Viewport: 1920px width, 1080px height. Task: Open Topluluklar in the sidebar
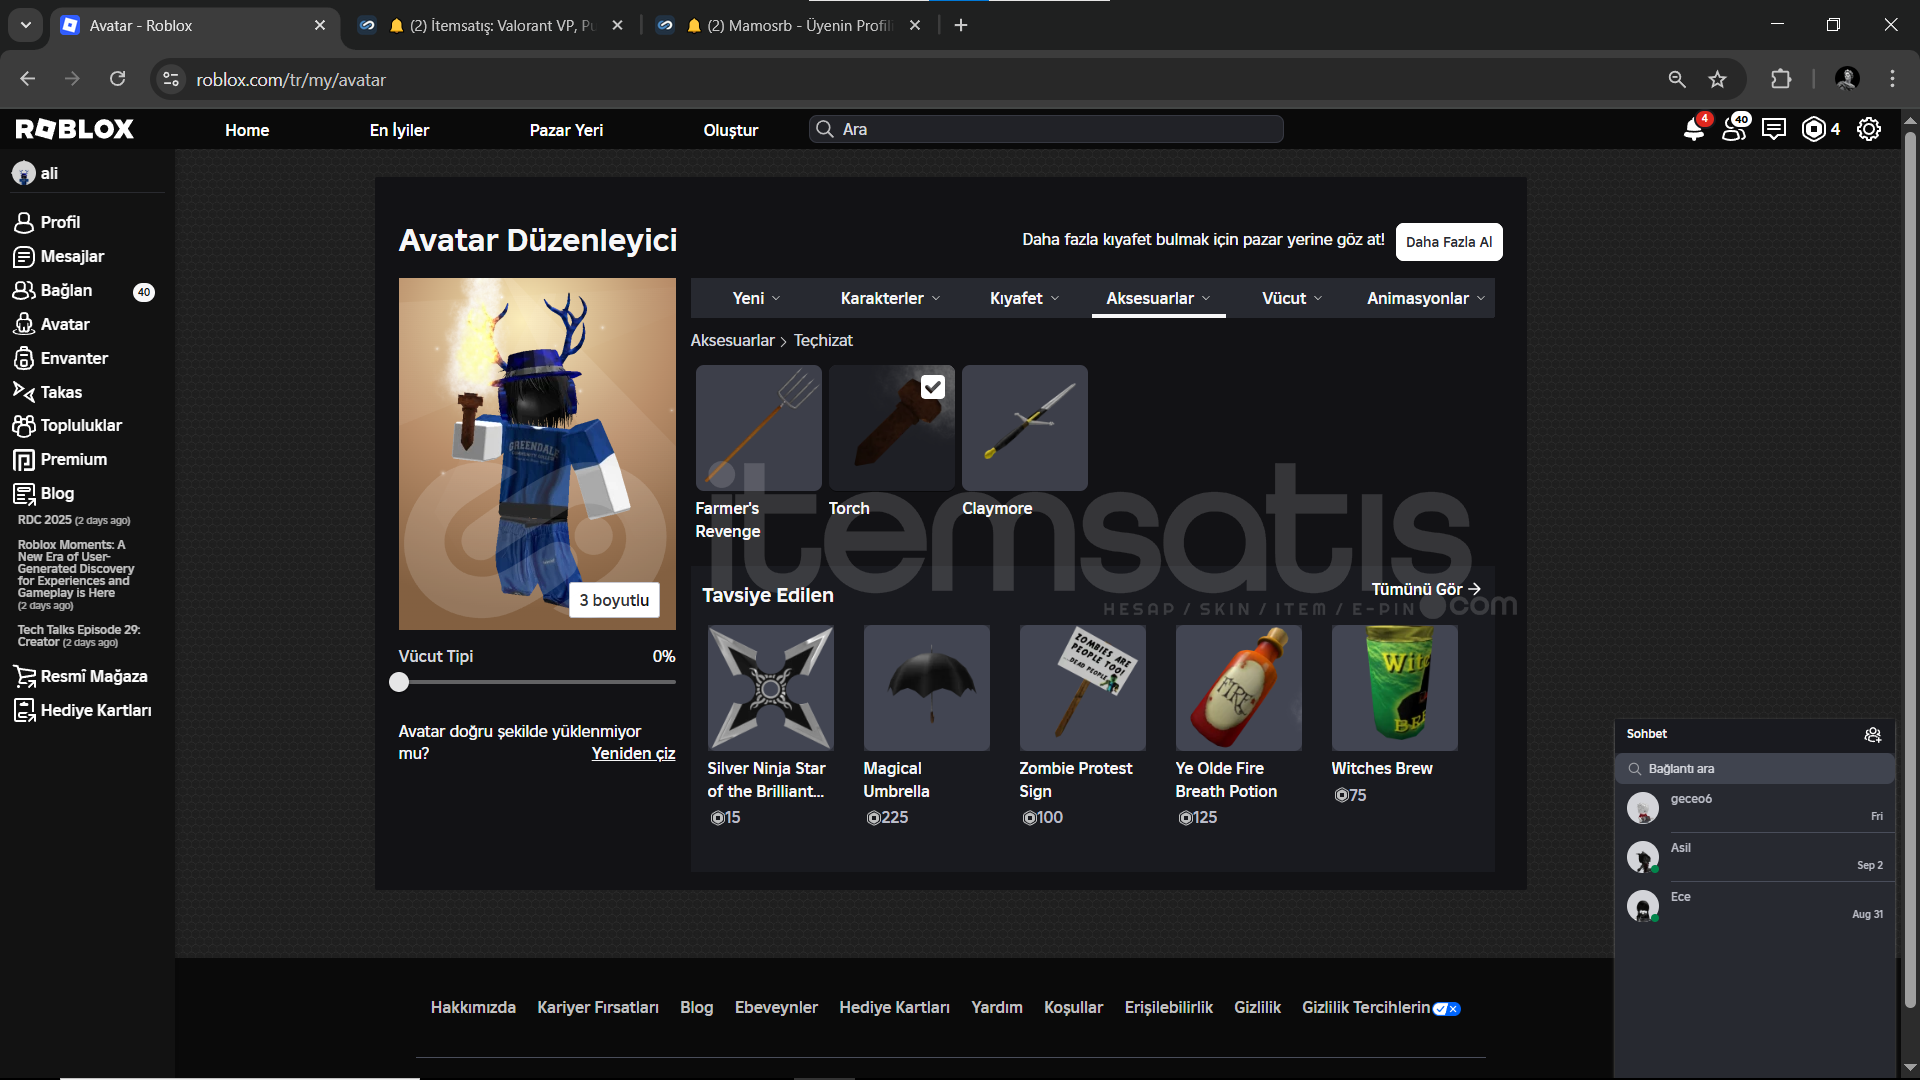pyautogui.click(x=68, y=425)
